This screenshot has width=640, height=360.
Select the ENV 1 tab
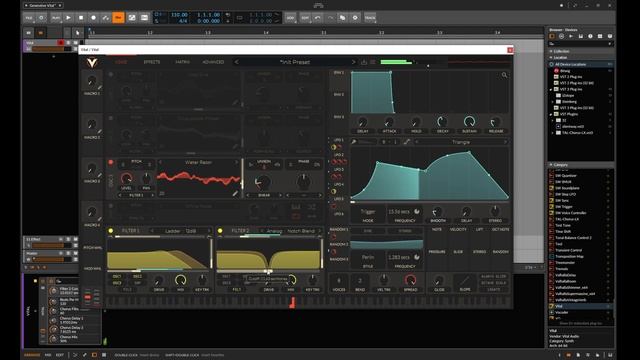pyautogui.click(x=339, y=73)
